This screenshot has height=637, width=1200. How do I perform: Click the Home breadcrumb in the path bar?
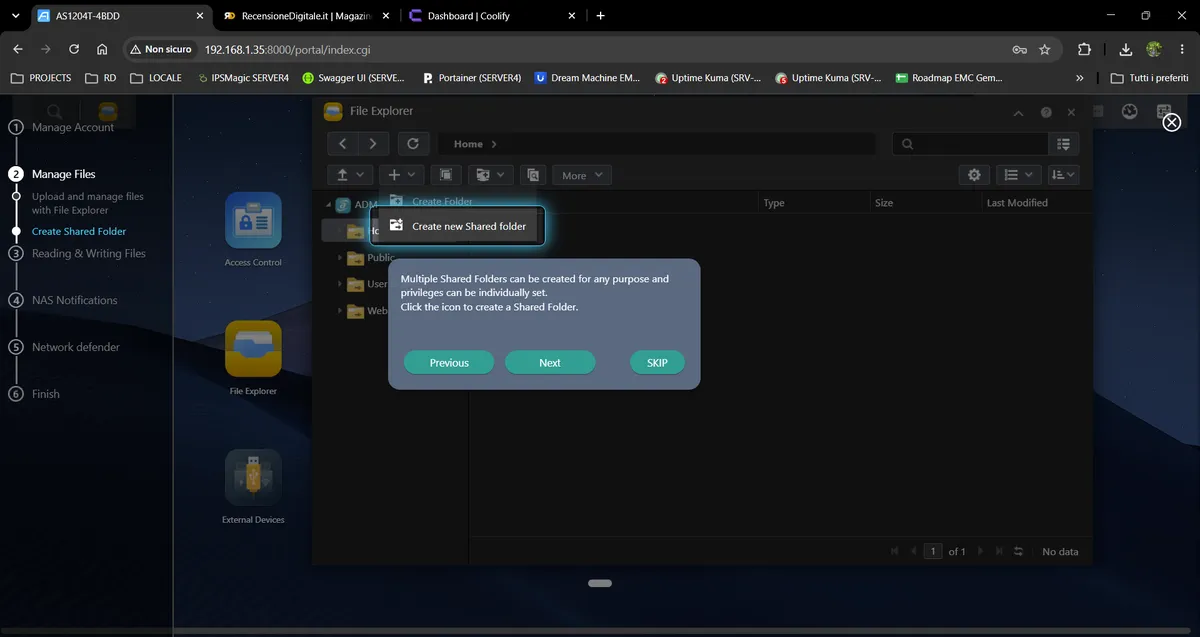pos(468,144)
